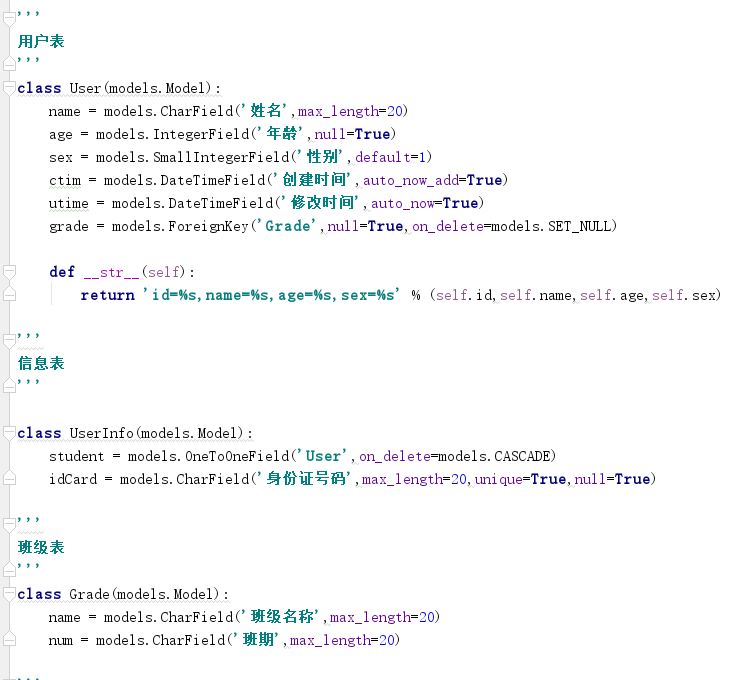Click fold marker at quotes below 班级表

(x=9, y=570)
